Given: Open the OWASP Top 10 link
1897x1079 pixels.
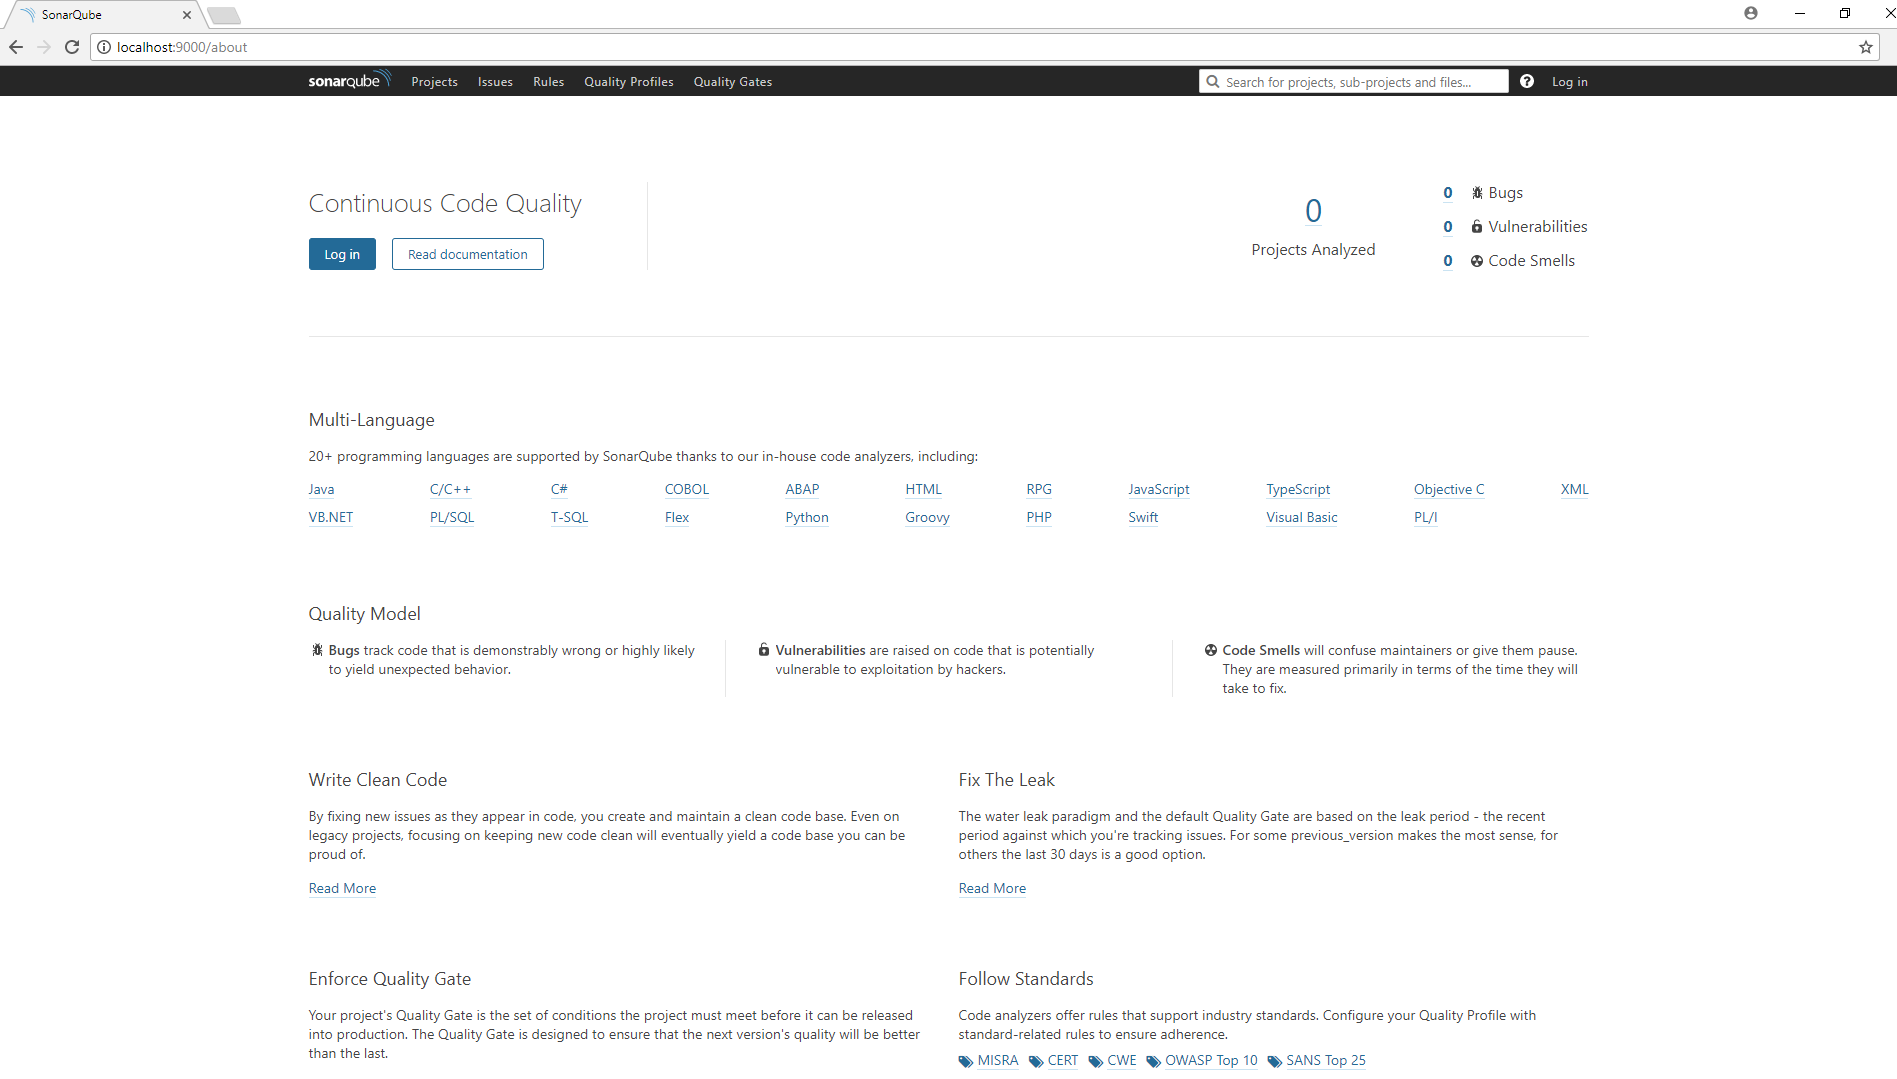Looking at the screenshot, I should coord(1211,1060).
